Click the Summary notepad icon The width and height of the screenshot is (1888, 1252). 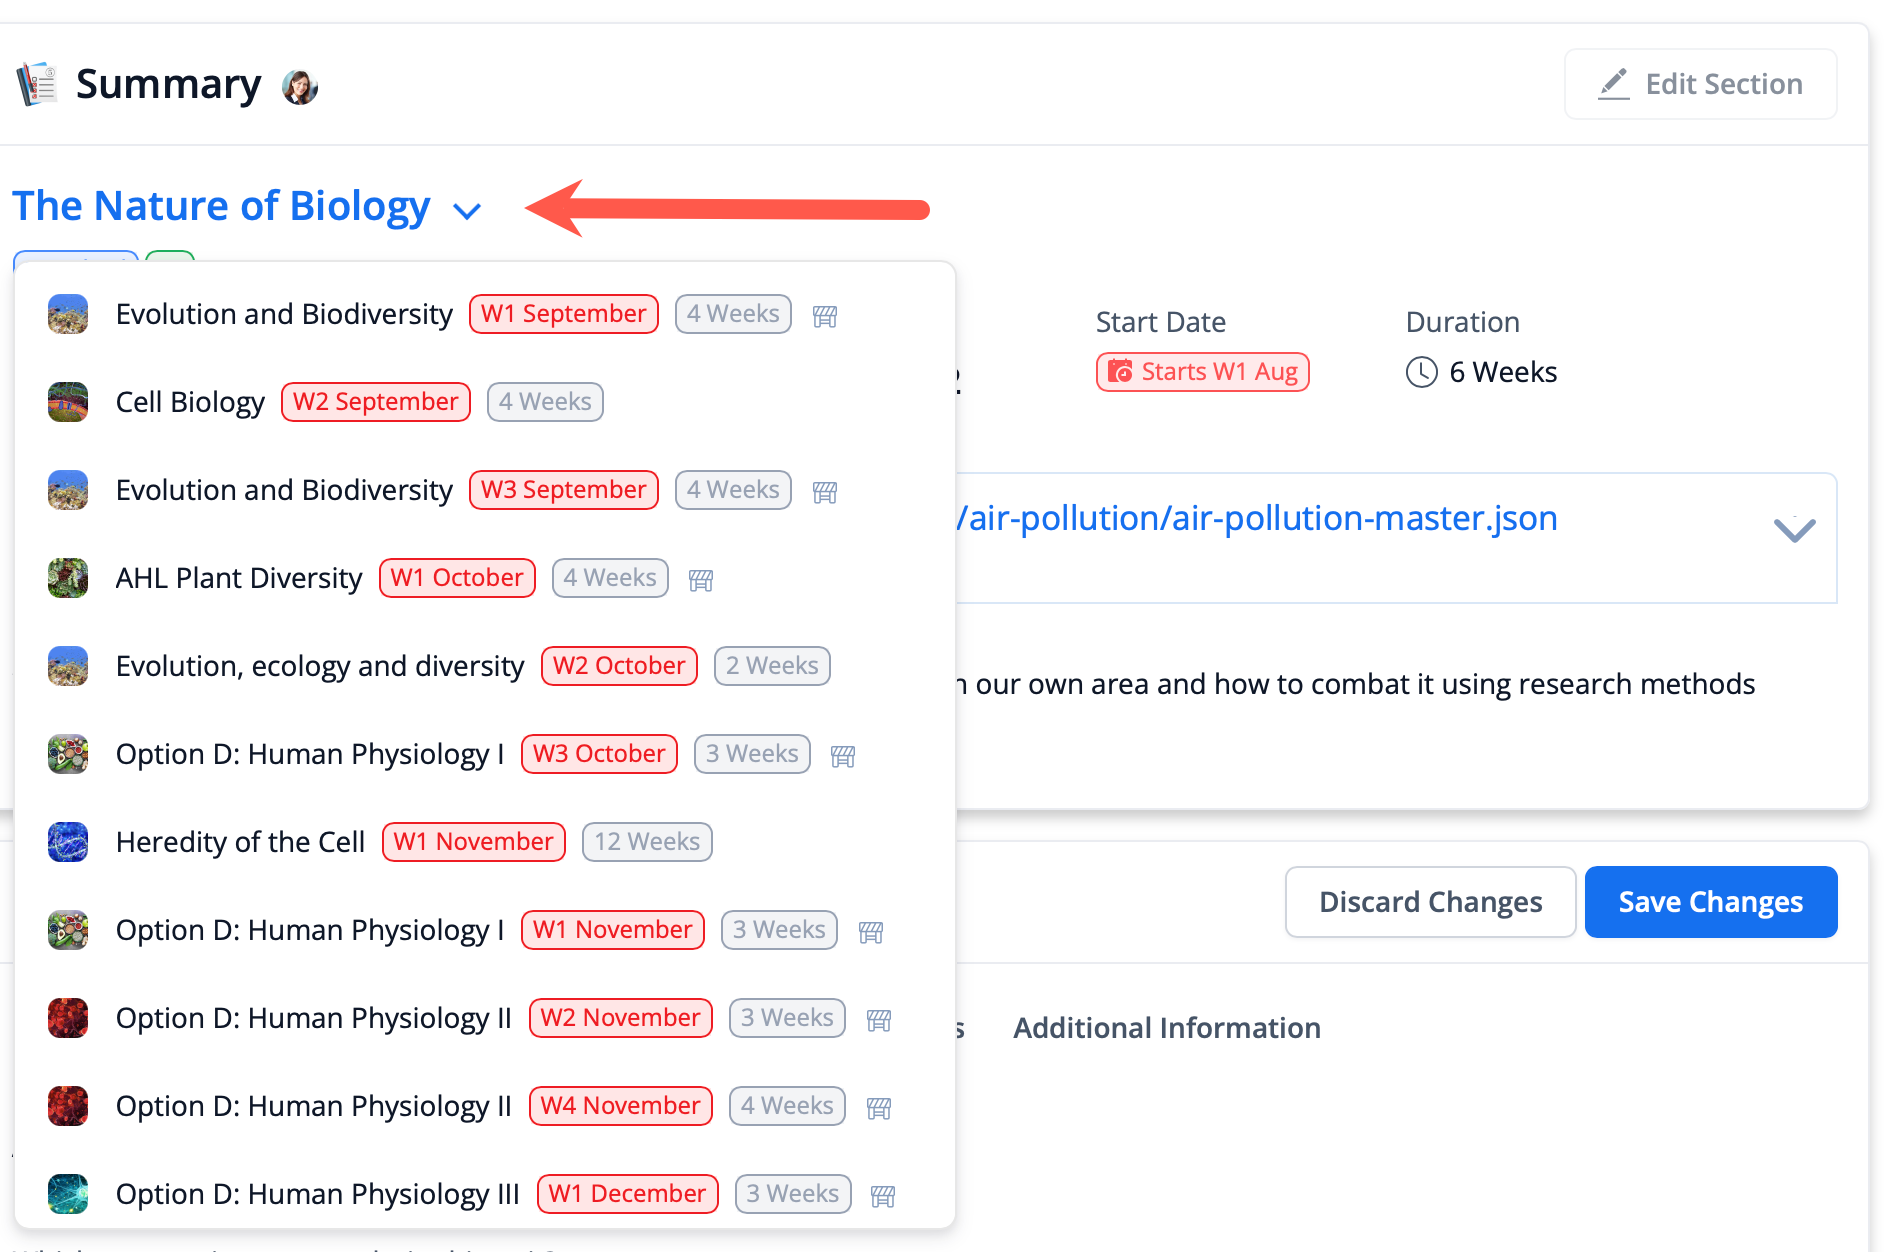37,84
